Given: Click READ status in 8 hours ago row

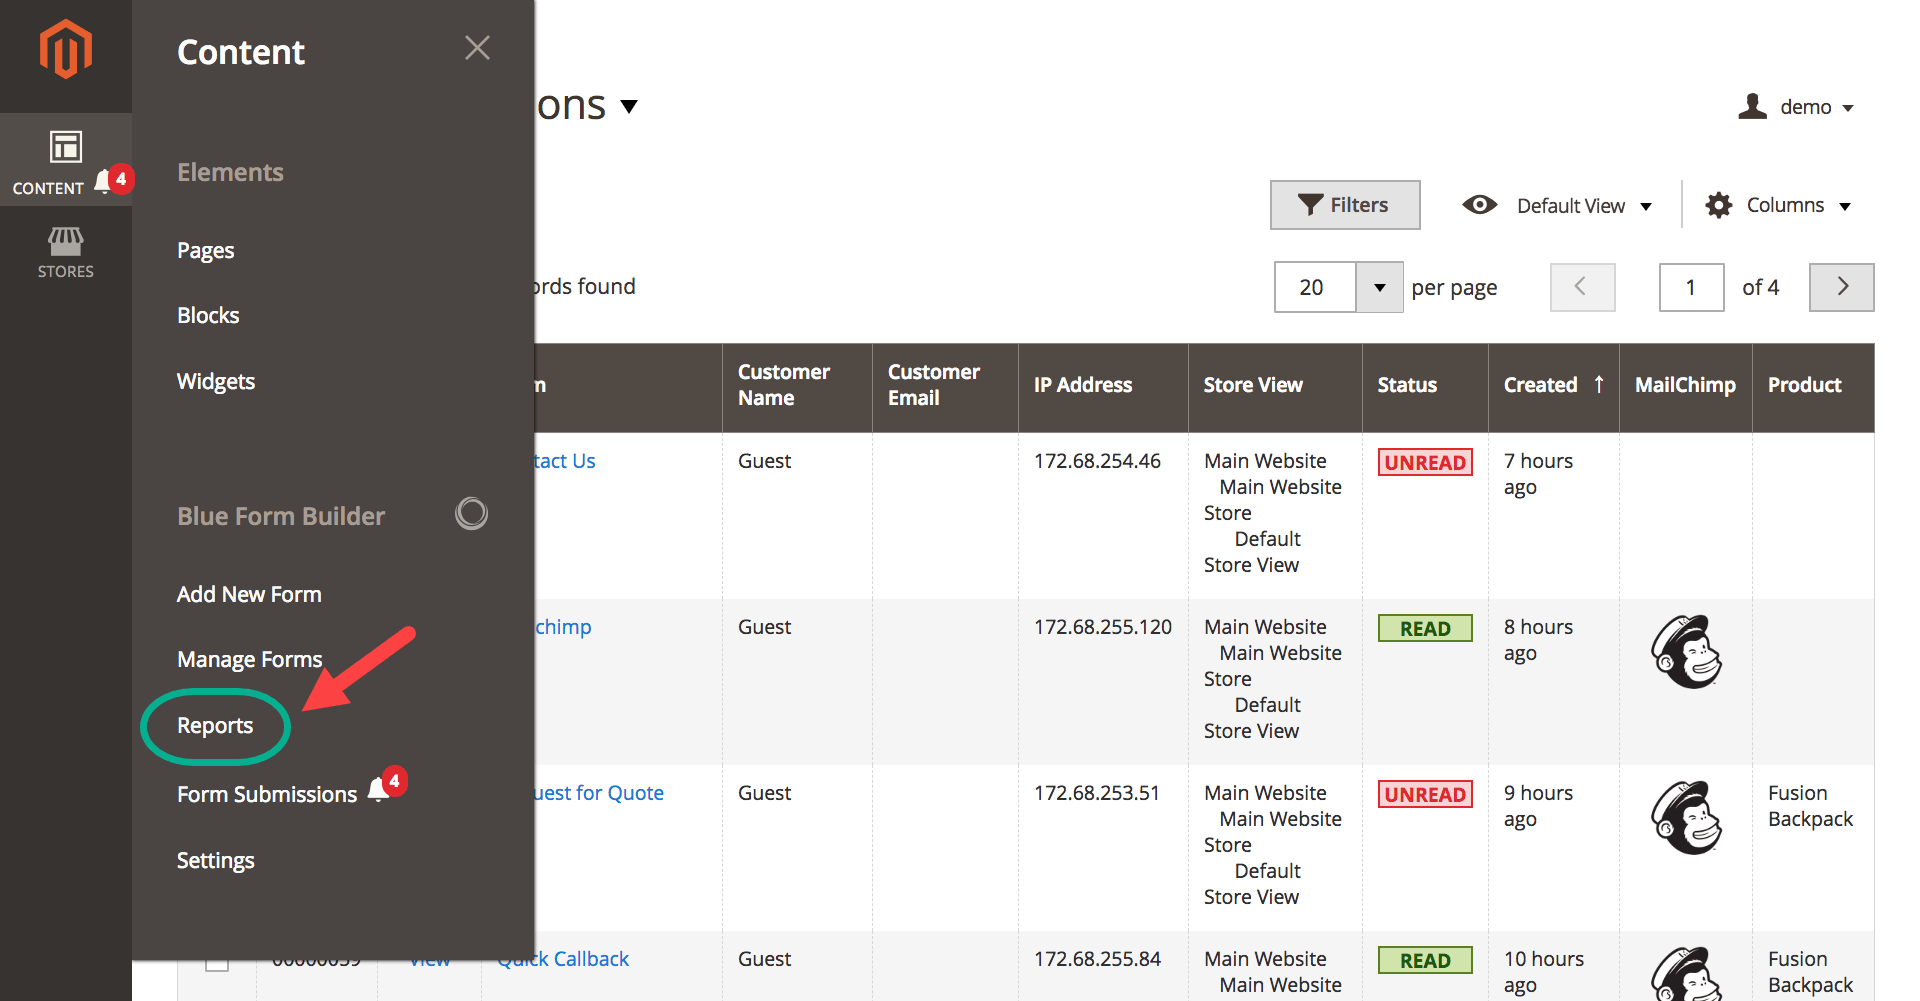Looking at the screenshot, I should click(1425, 628).
